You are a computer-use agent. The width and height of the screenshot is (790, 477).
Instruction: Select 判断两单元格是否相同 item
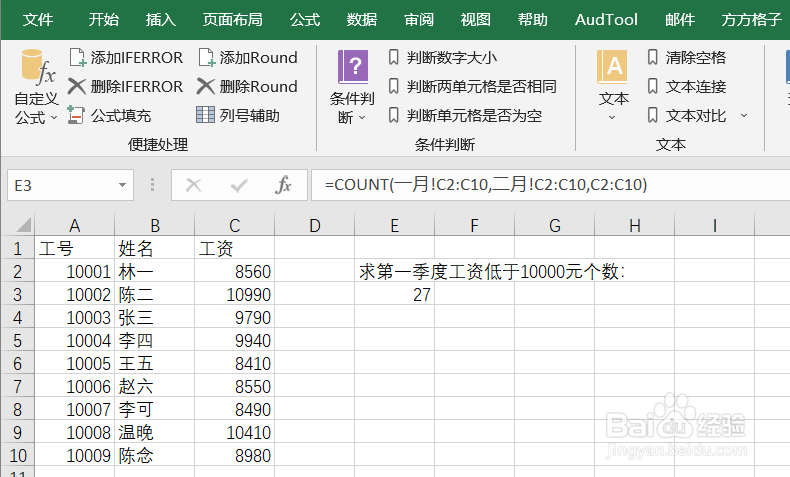472,87
